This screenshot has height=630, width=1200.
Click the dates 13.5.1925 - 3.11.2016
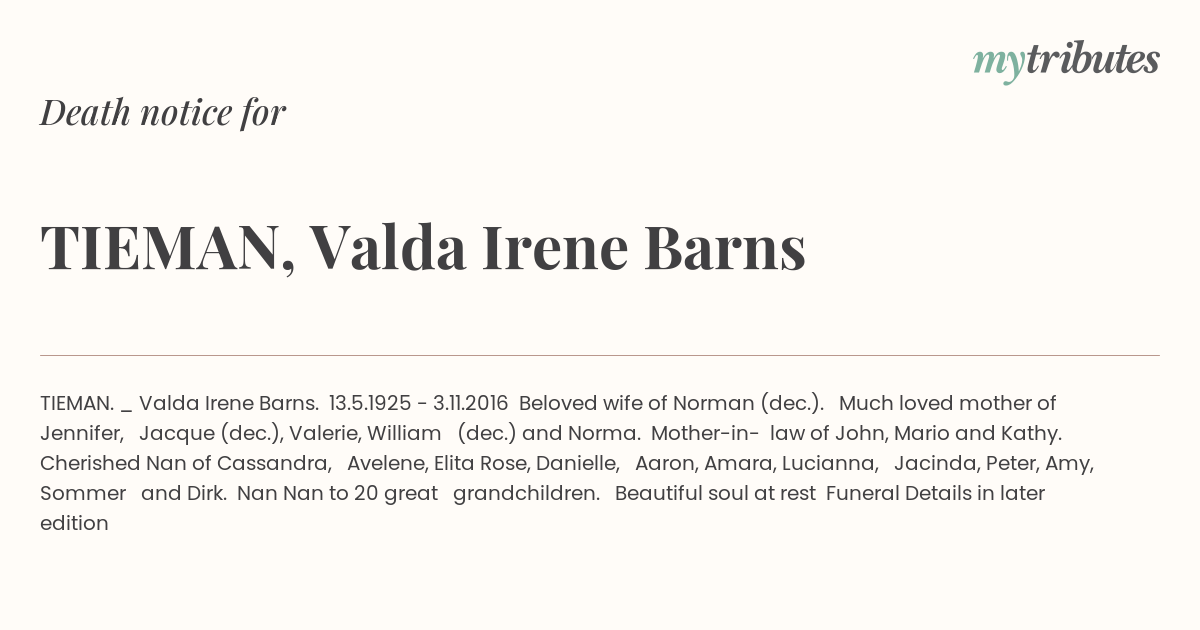coord(418,404)
